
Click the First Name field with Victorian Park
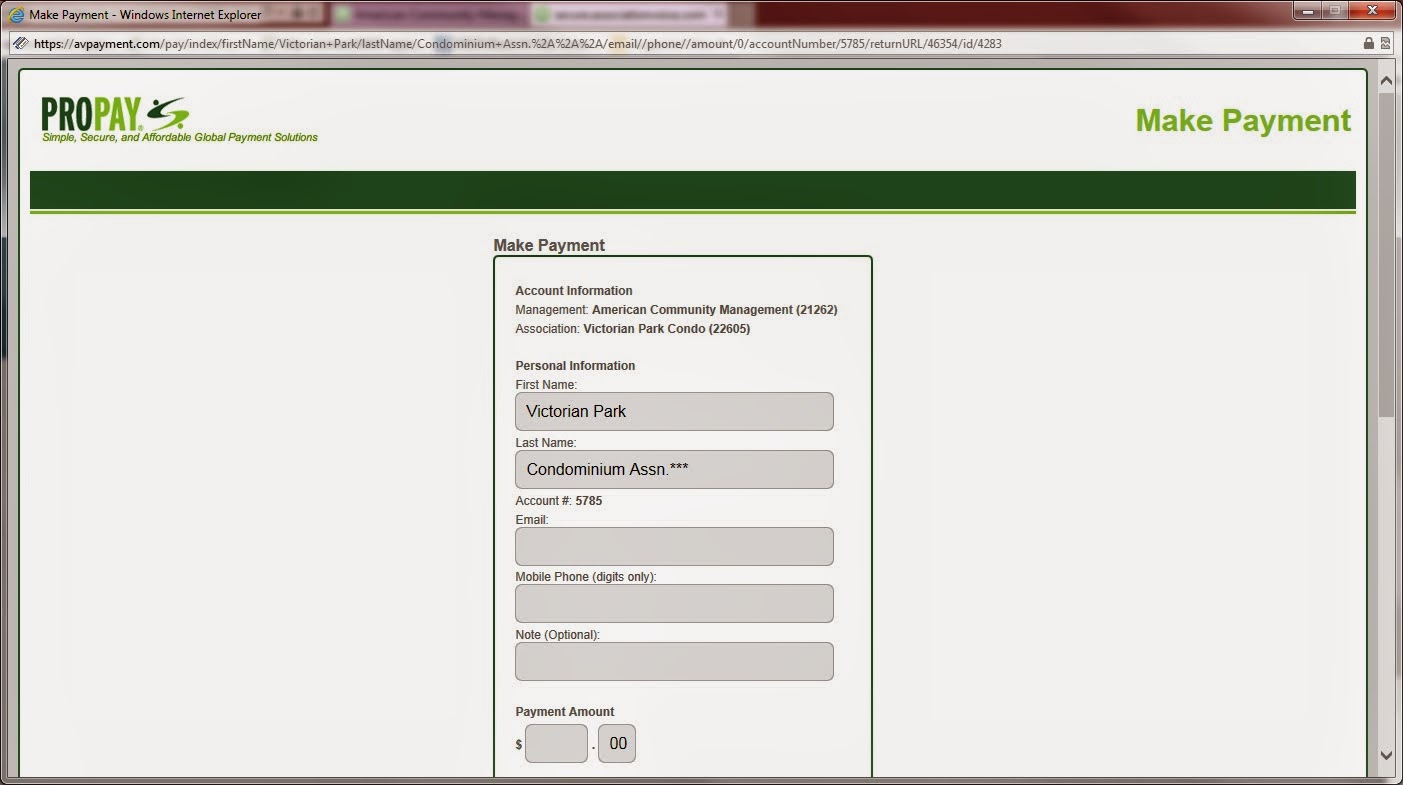tap(674, 411)
